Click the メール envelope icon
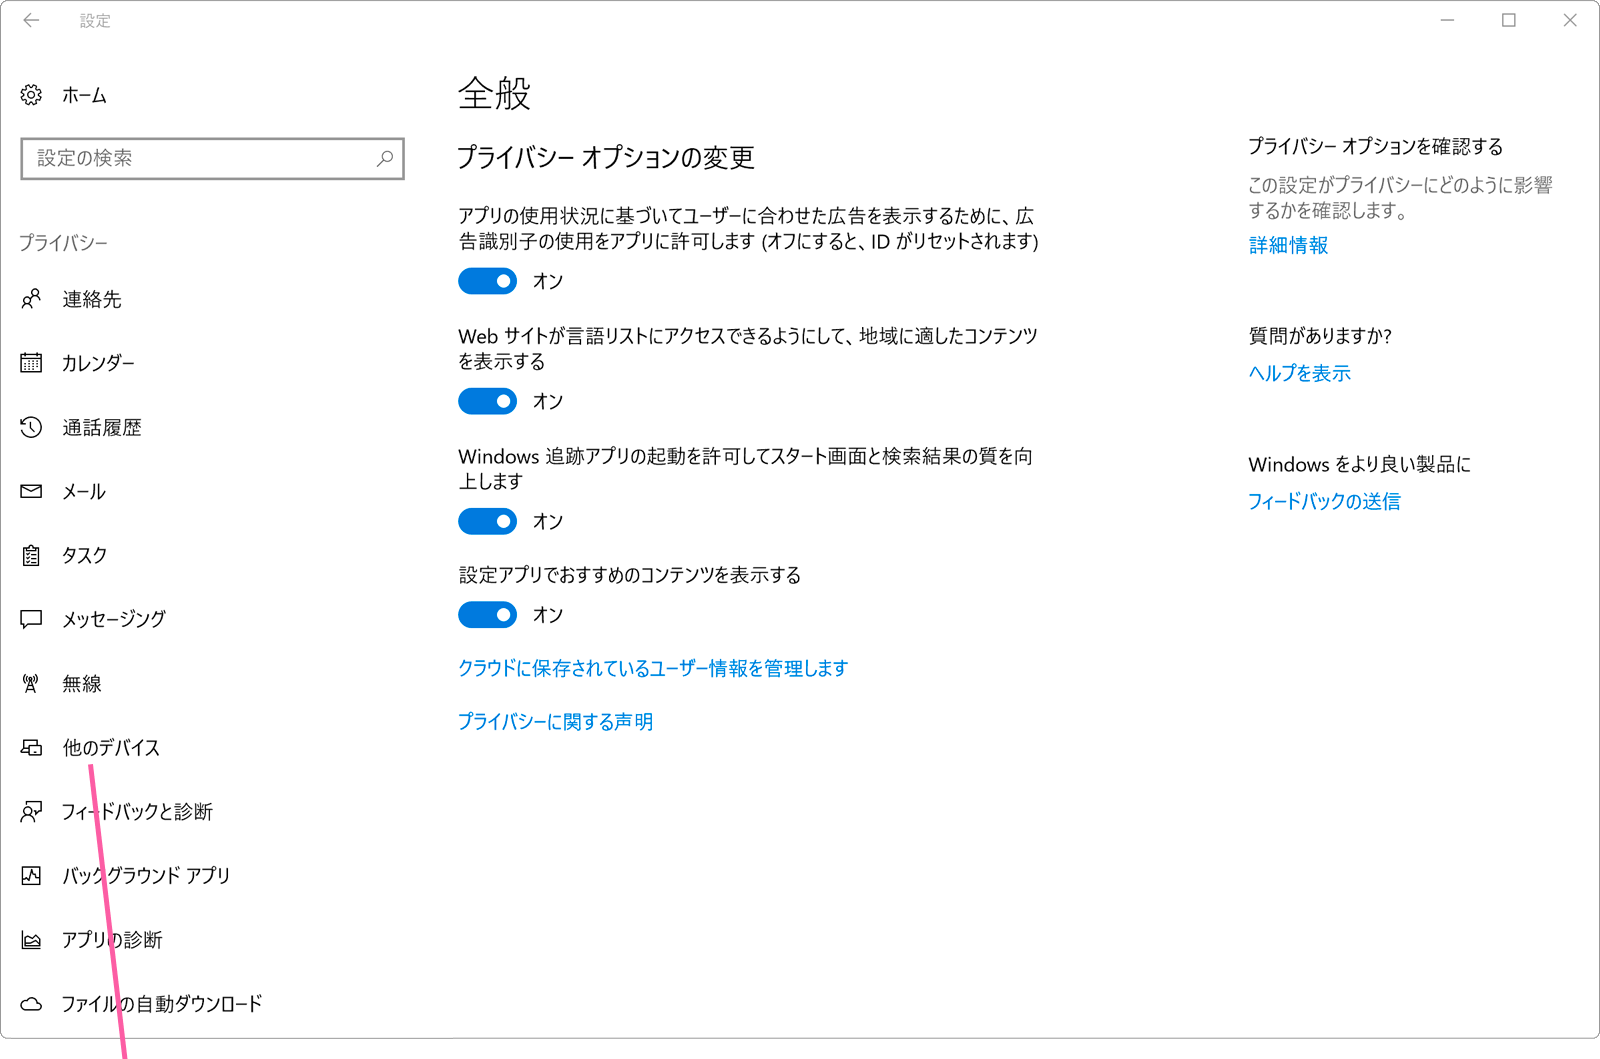The height and width of the screenshot is (1059, 1600). click(x=31, y=491)
